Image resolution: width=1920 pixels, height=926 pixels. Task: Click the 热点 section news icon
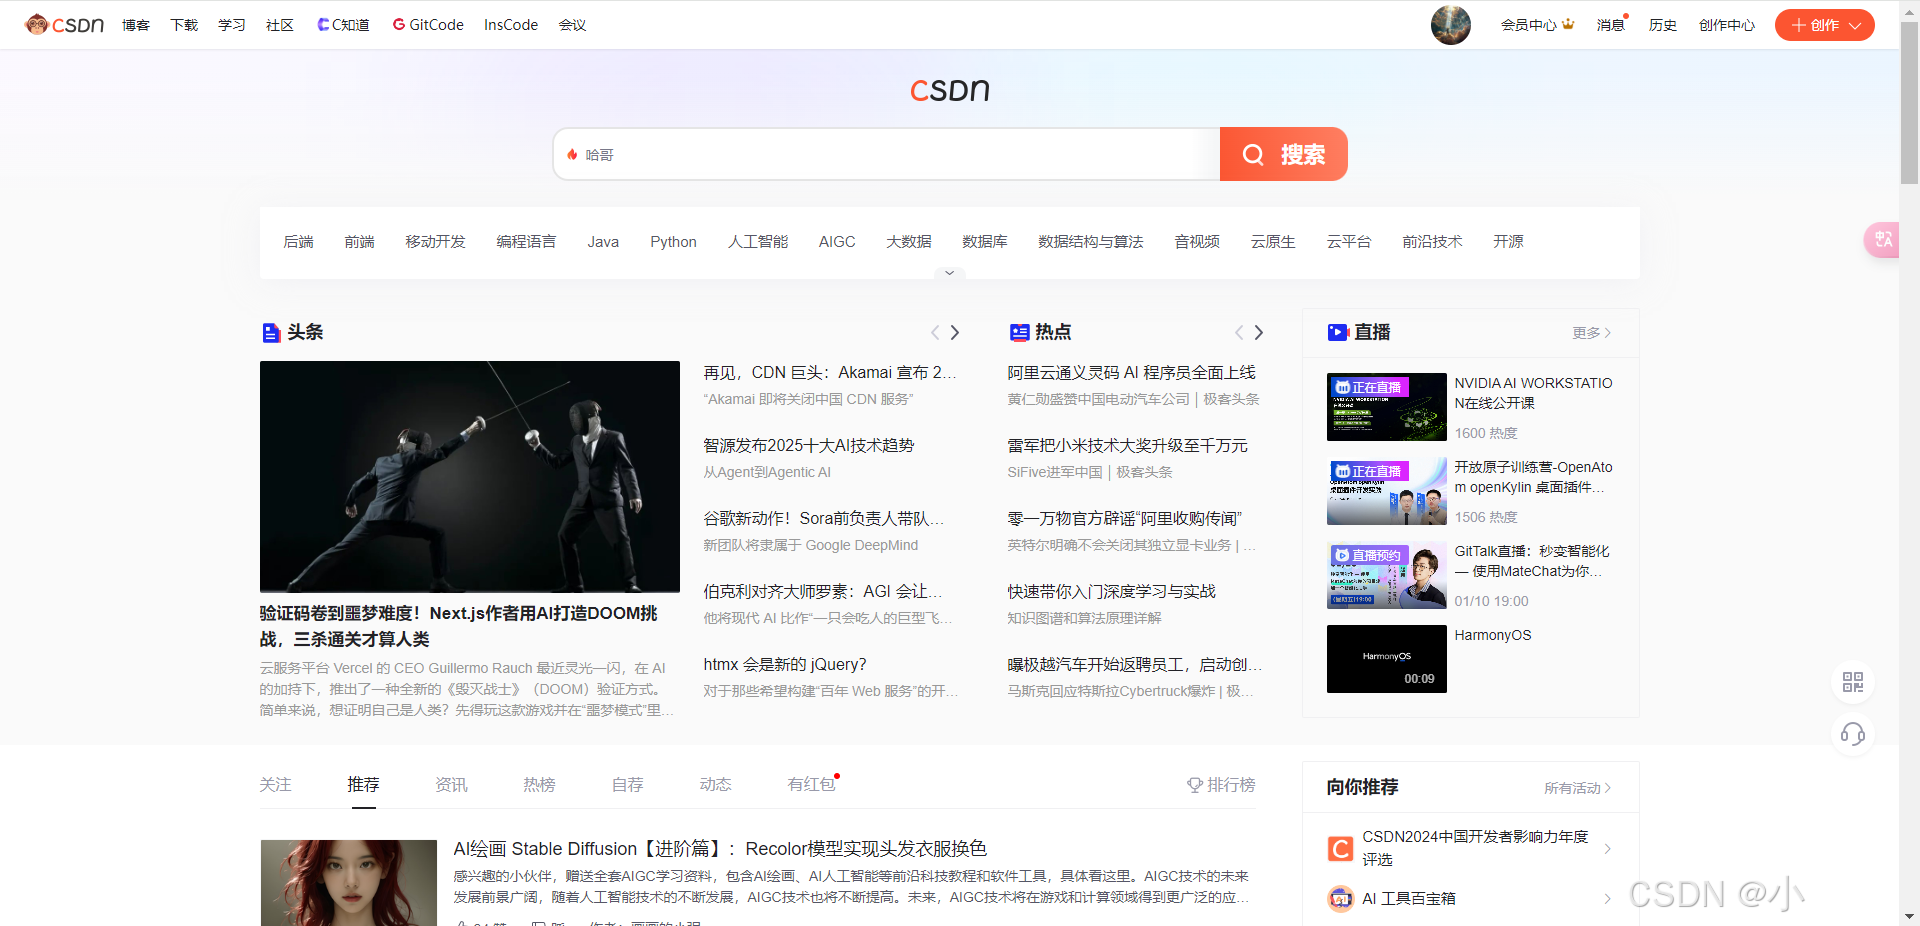coord(1019,332)
